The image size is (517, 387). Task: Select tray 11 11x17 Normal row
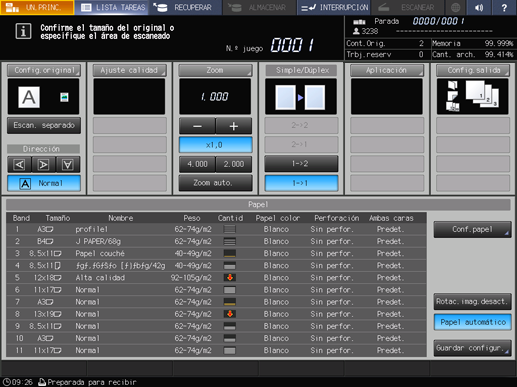tap(216, 350)
